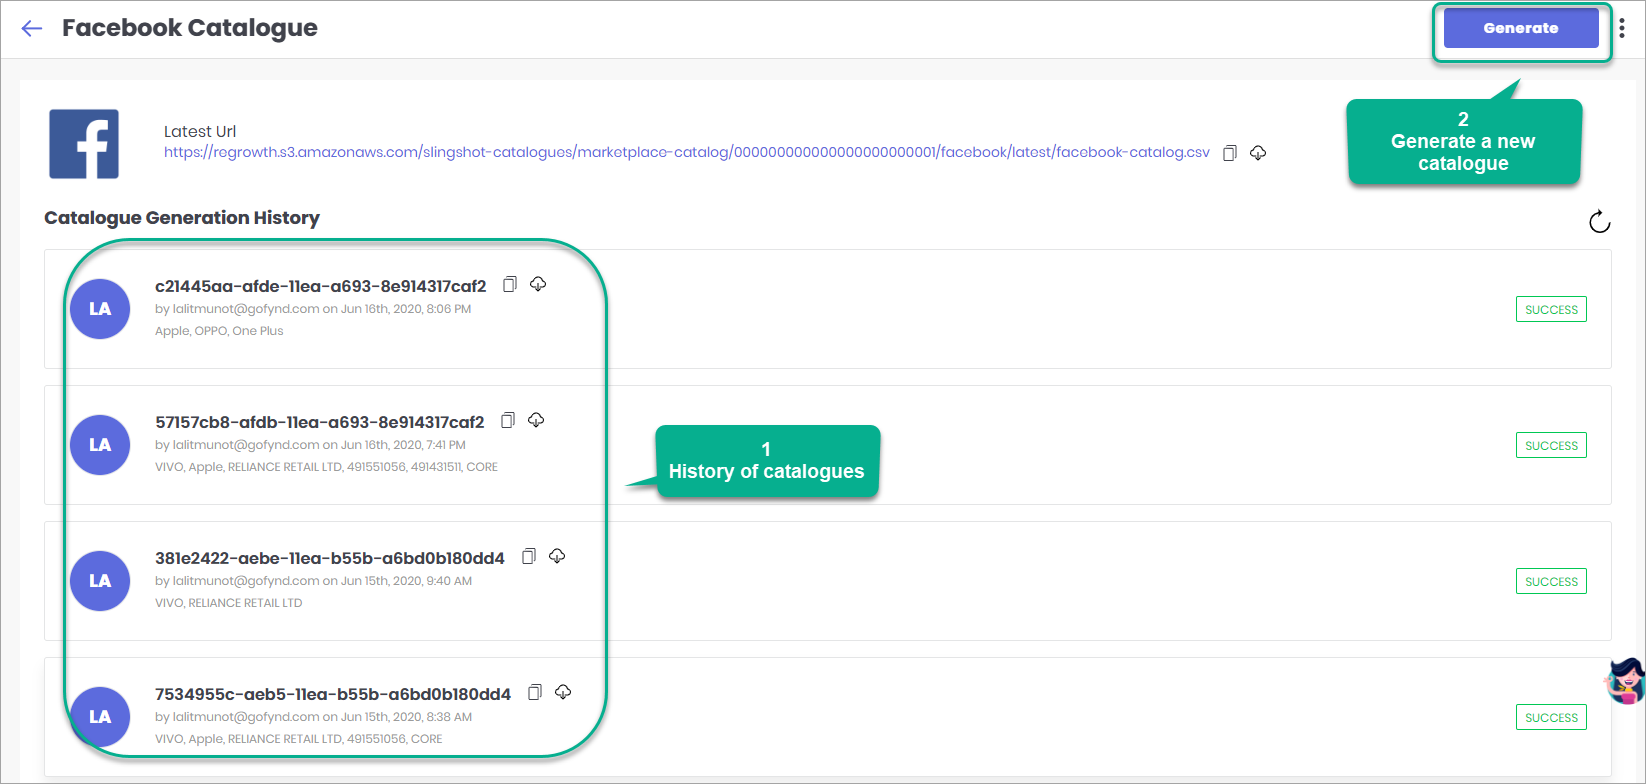Copy ID of catalogue 7534955c-aeb5
Image resolution: width=1646 pixels, height=784 pixels.
pyautogui.click(x=535, y=692)
